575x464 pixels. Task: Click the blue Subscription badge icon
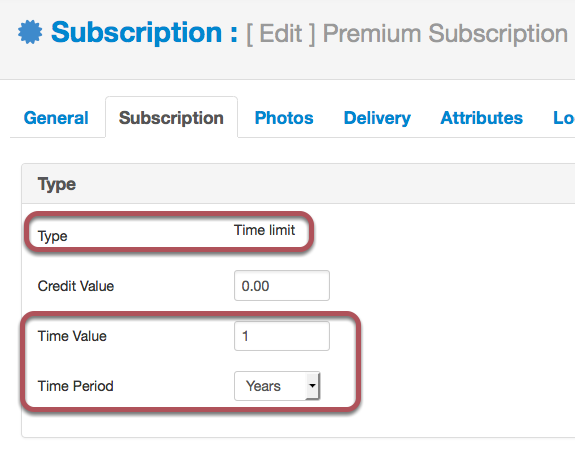[x=30, y=32]
